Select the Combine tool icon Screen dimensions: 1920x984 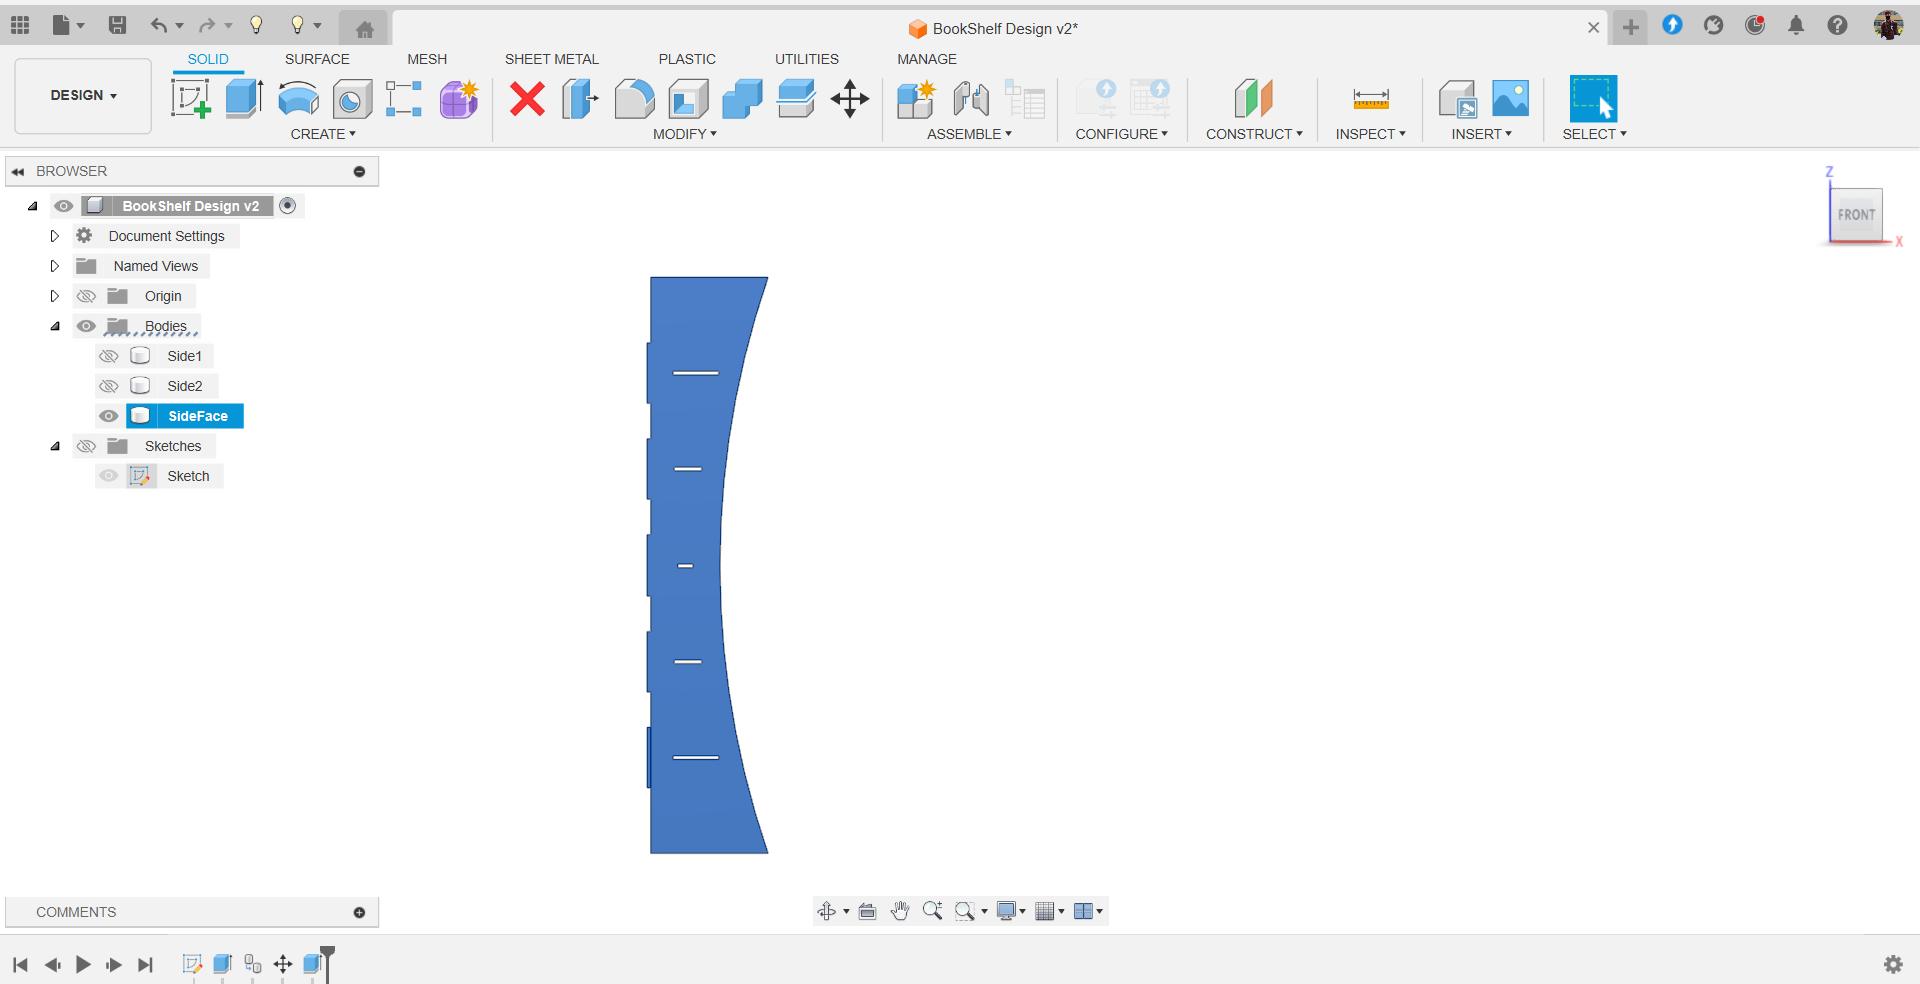pyautogui.click(x=742, y=99)
